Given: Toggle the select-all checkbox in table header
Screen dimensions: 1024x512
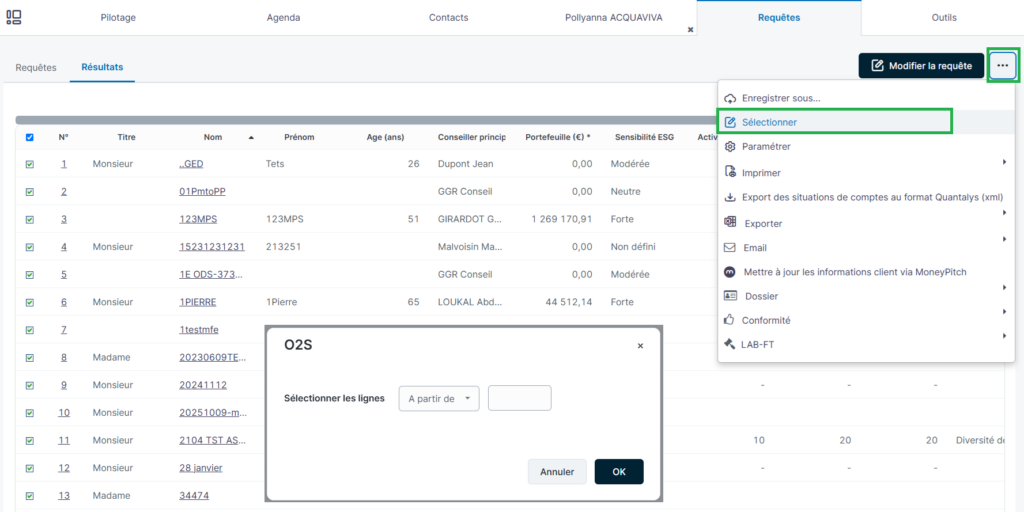Looking at the screenshot, I should pos(29,137).
